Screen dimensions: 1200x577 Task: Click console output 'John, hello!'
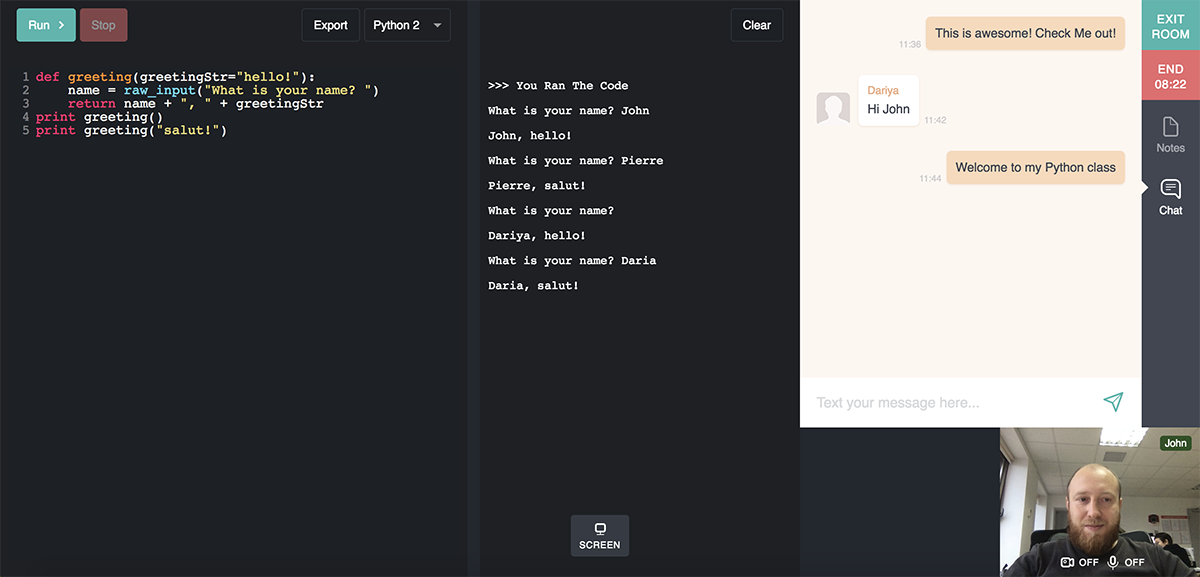[530, 136]
